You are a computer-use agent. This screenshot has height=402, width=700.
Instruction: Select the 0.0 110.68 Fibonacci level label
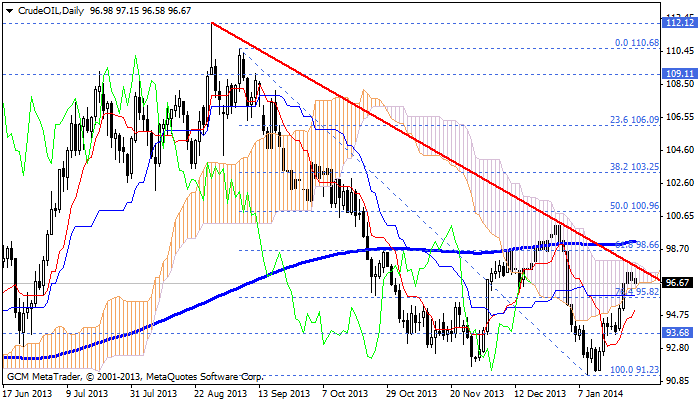click(x=637, y=44)
